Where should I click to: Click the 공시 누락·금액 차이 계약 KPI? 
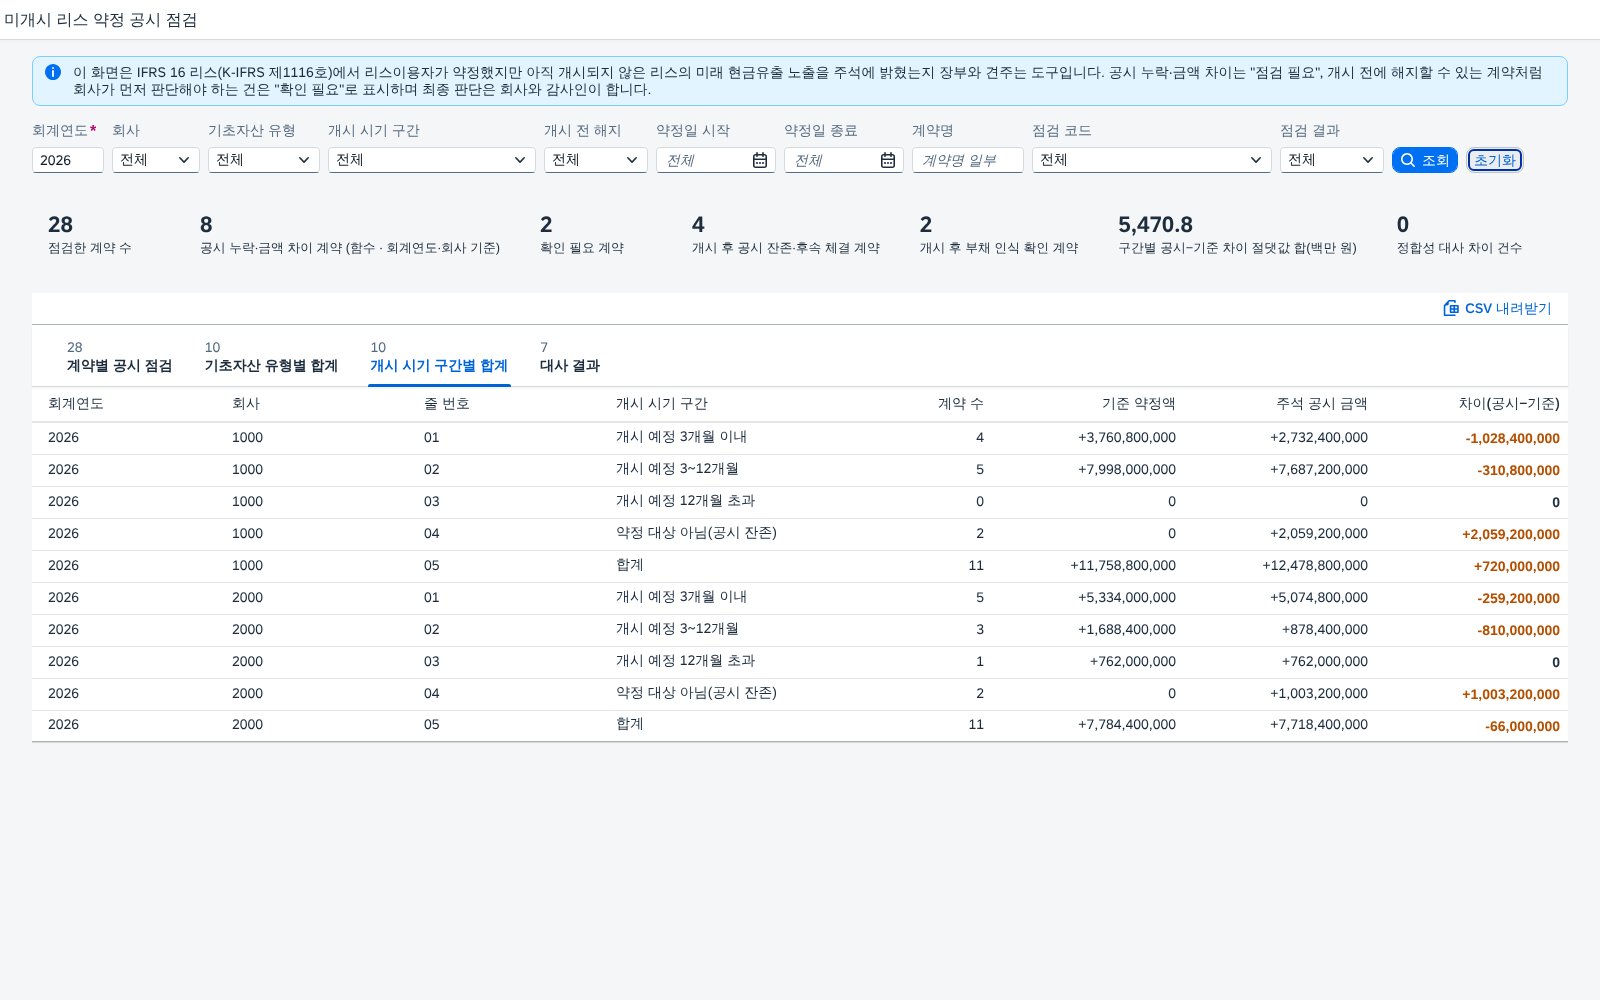(350, 235)
